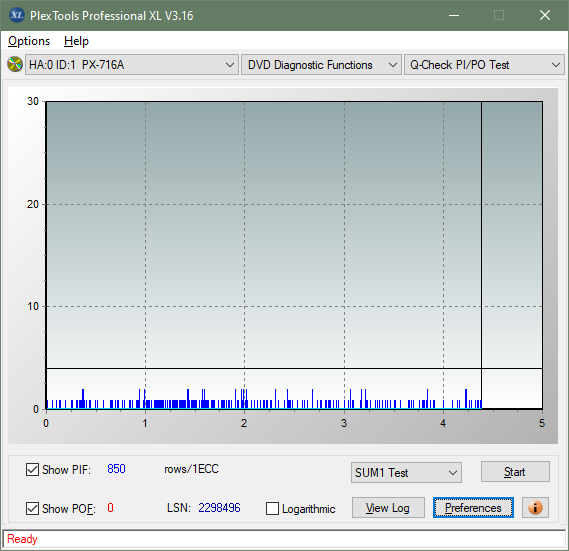The height and width of the screenshot is (551, 569).
Task: Toggle the Show POF checkbox
Action: [32, 509]
